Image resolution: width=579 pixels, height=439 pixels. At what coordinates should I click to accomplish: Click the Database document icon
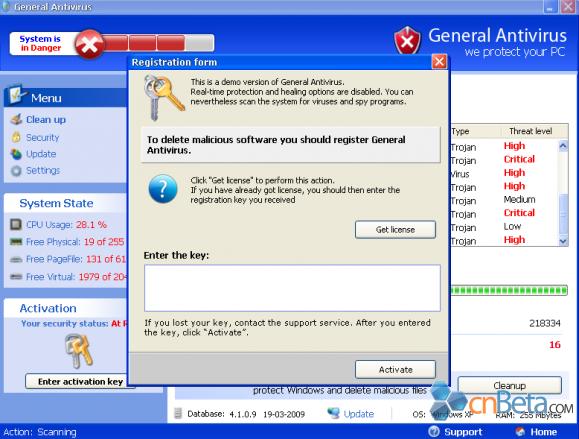(178, 414)
